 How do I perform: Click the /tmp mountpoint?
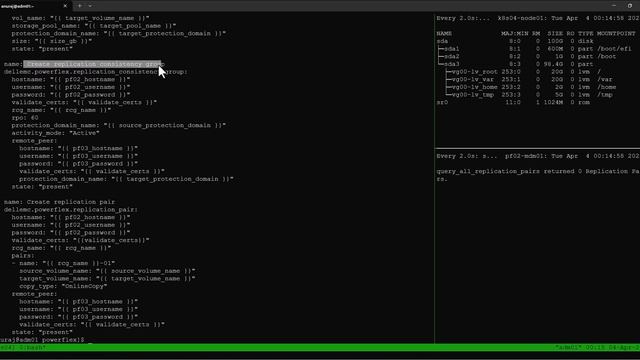point(604,95)
